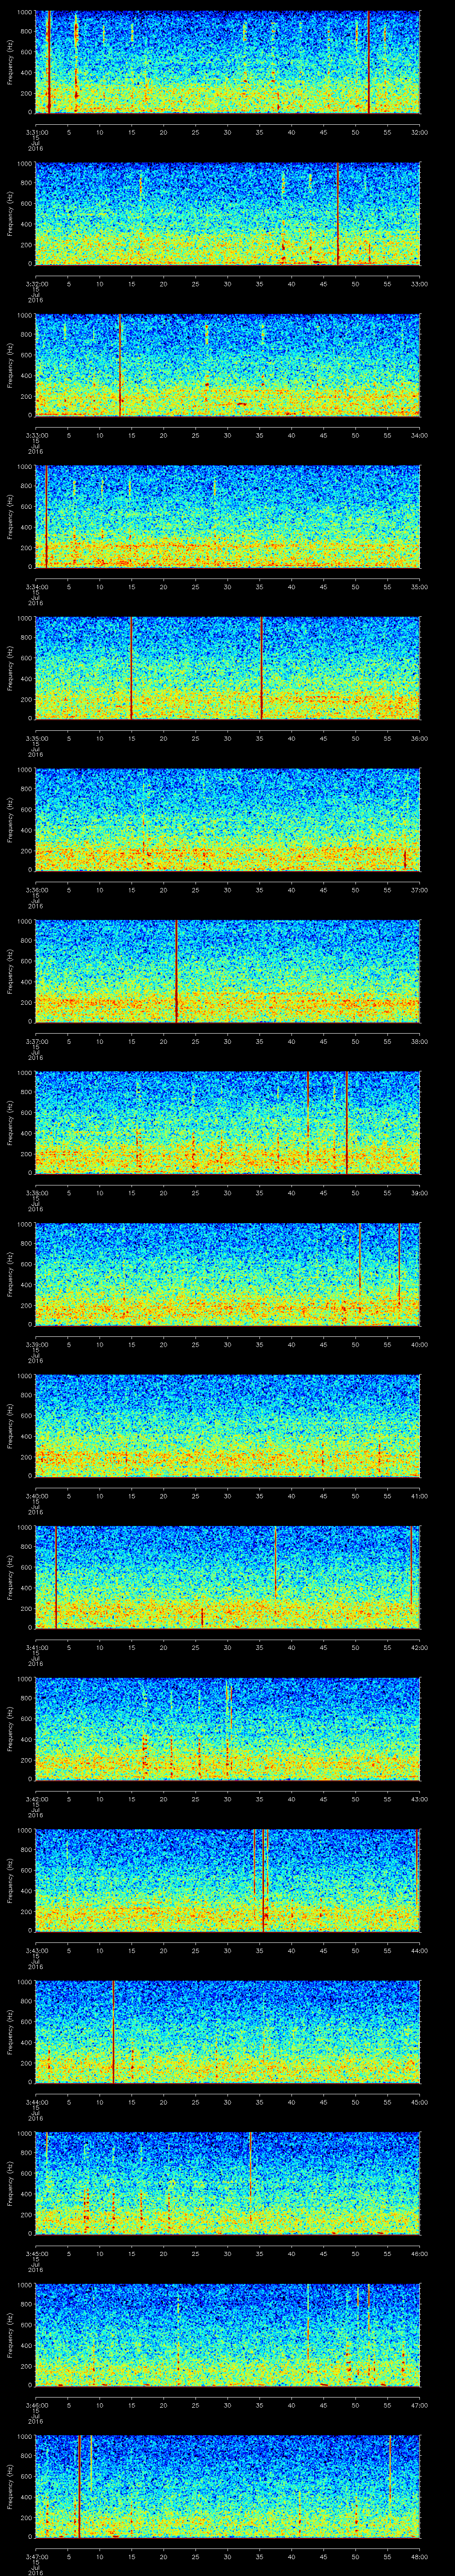Click the '3:38:00' start time label
455x2576 pixels.
pos(36,1192)
